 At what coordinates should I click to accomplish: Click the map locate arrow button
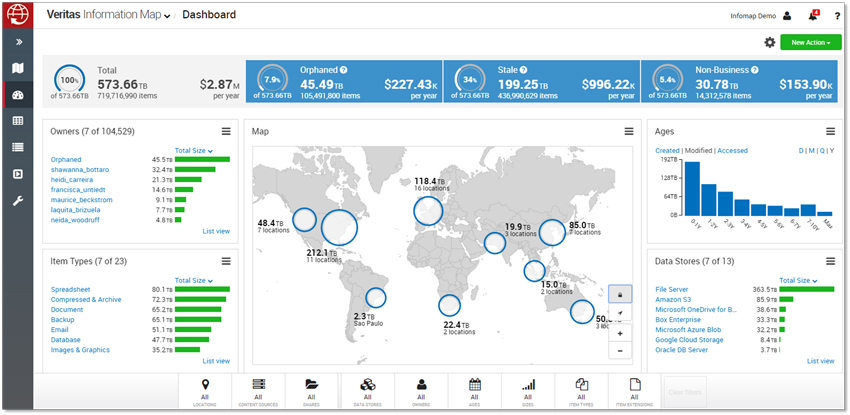pyautogui.click(x=620, y=313)
